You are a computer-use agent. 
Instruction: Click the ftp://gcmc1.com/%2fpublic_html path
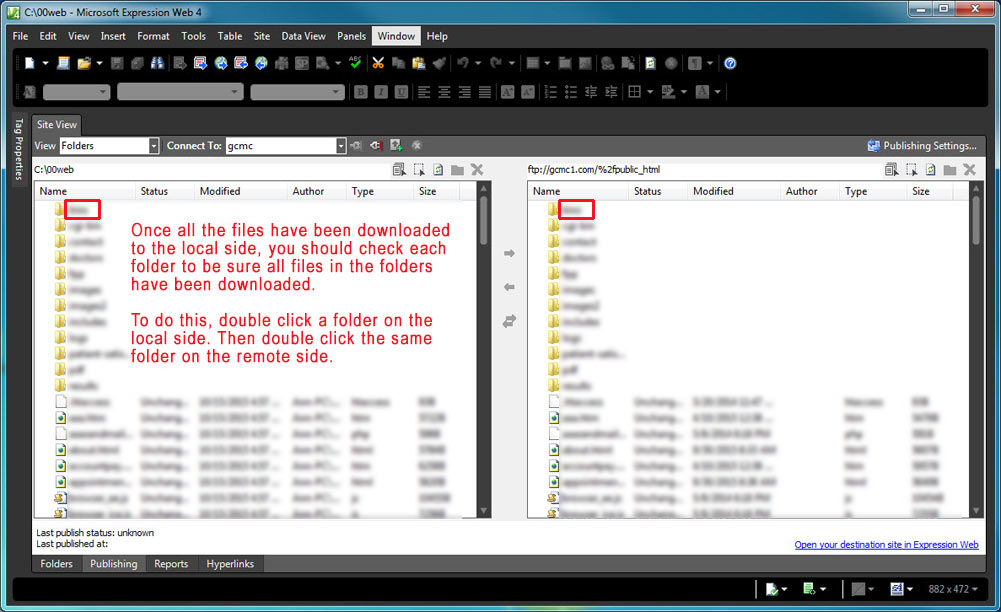[594, 170]
